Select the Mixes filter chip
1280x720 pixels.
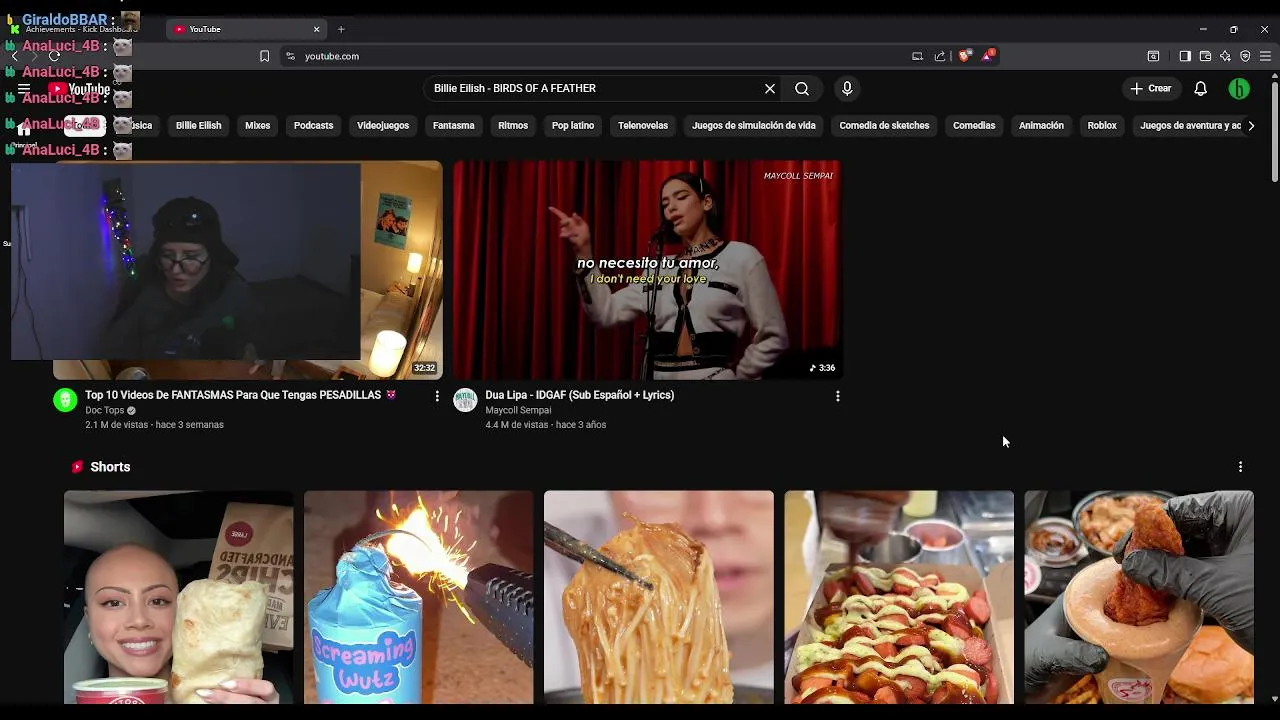coord(258,126)
